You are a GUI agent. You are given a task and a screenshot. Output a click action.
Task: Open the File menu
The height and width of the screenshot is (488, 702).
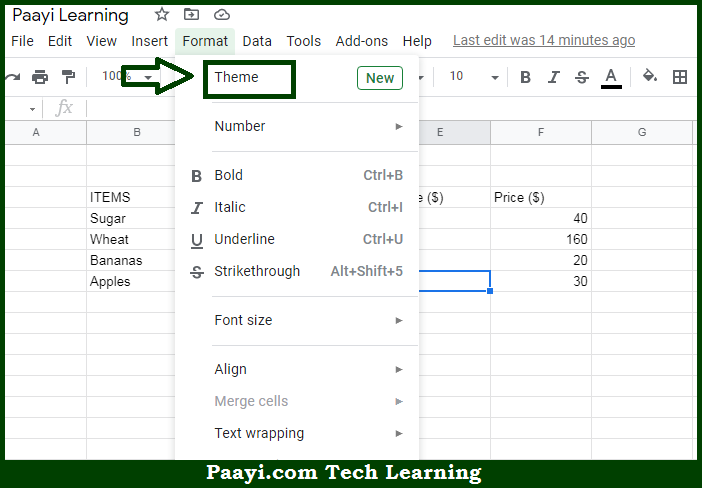[22, 41]
